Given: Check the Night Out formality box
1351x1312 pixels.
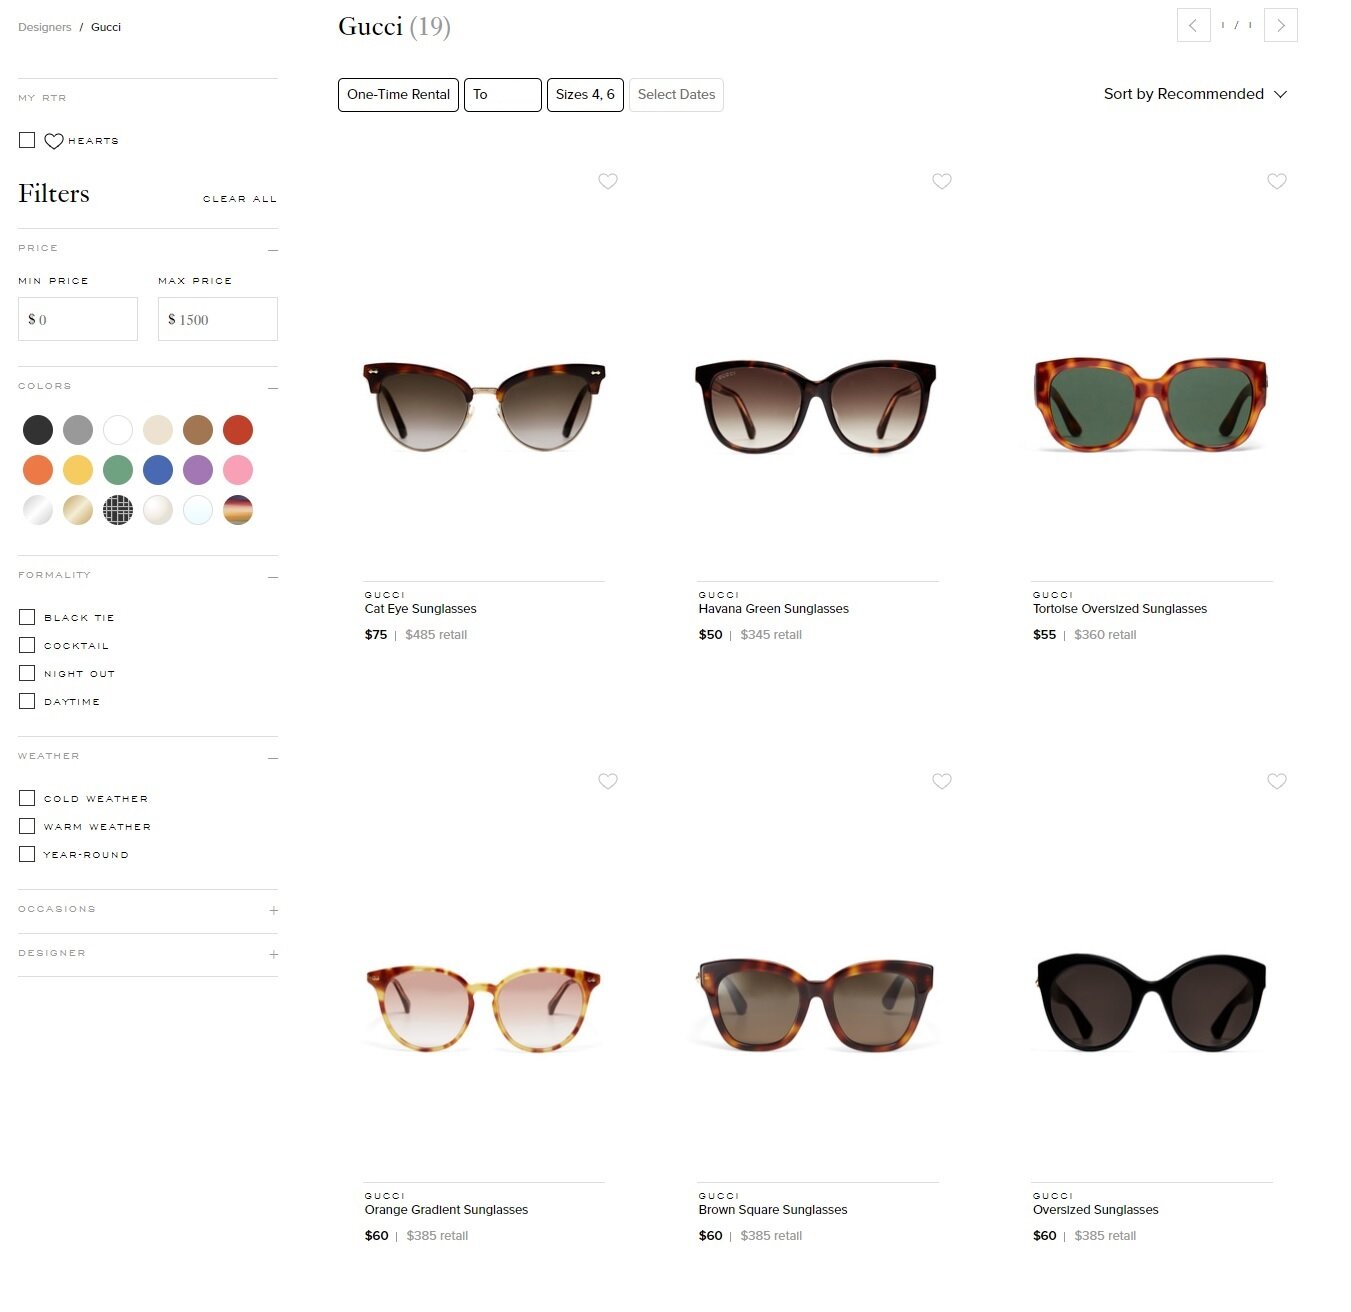Looking at the screenshot, I should (27, 673).
